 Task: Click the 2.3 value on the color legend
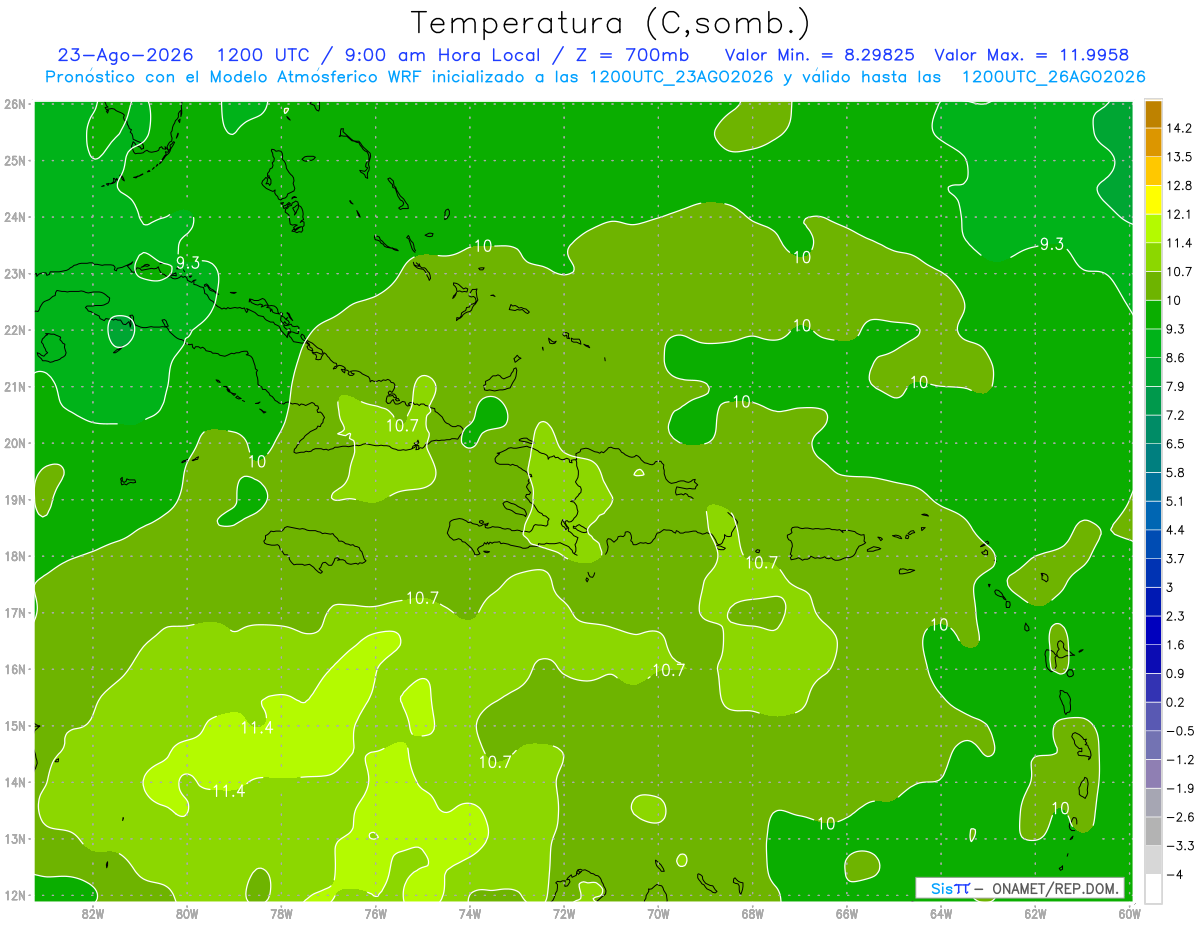tap(1177, 616)
